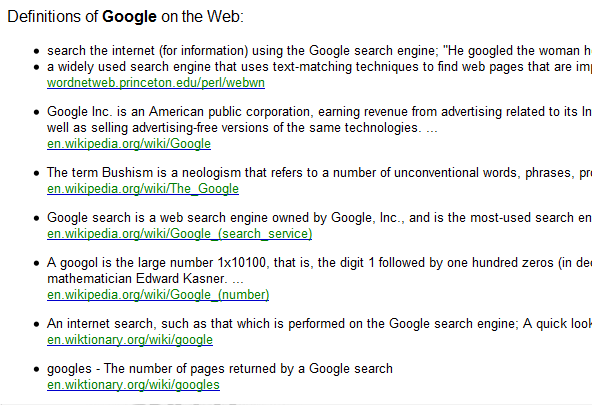Visit the Google_(search_service) Wikipedia link
The height and width of the screenshot is (405, 592).
tap(179, 233)
